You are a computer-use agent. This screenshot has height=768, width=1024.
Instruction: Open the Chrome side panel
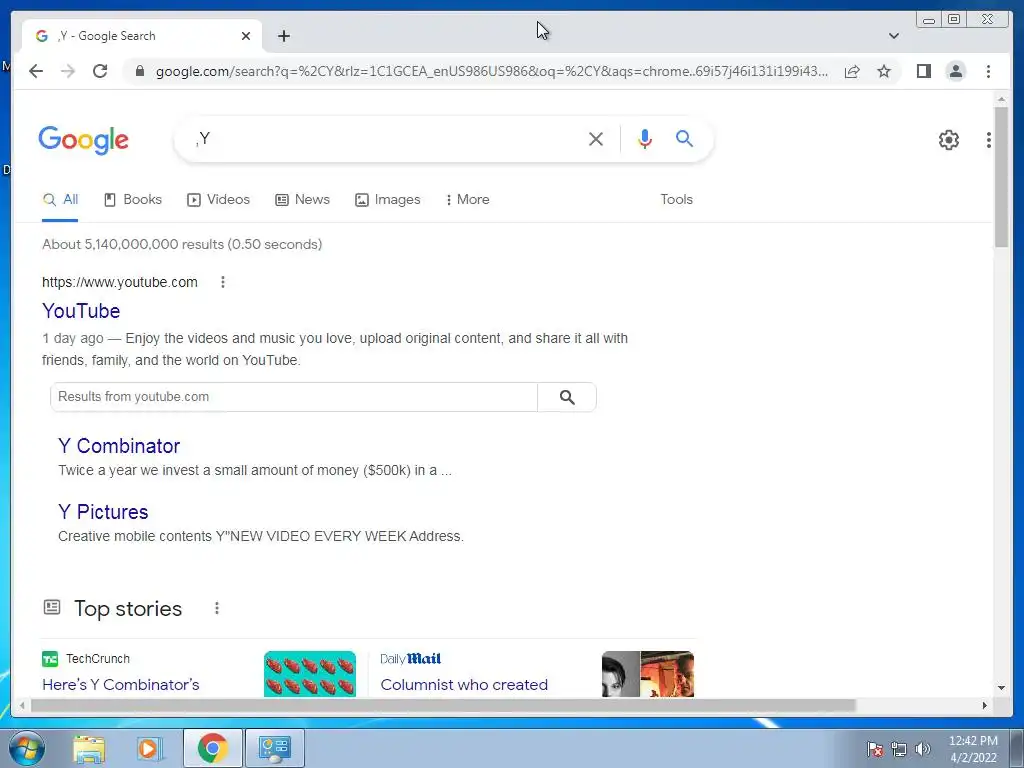(x=923, y=71)
